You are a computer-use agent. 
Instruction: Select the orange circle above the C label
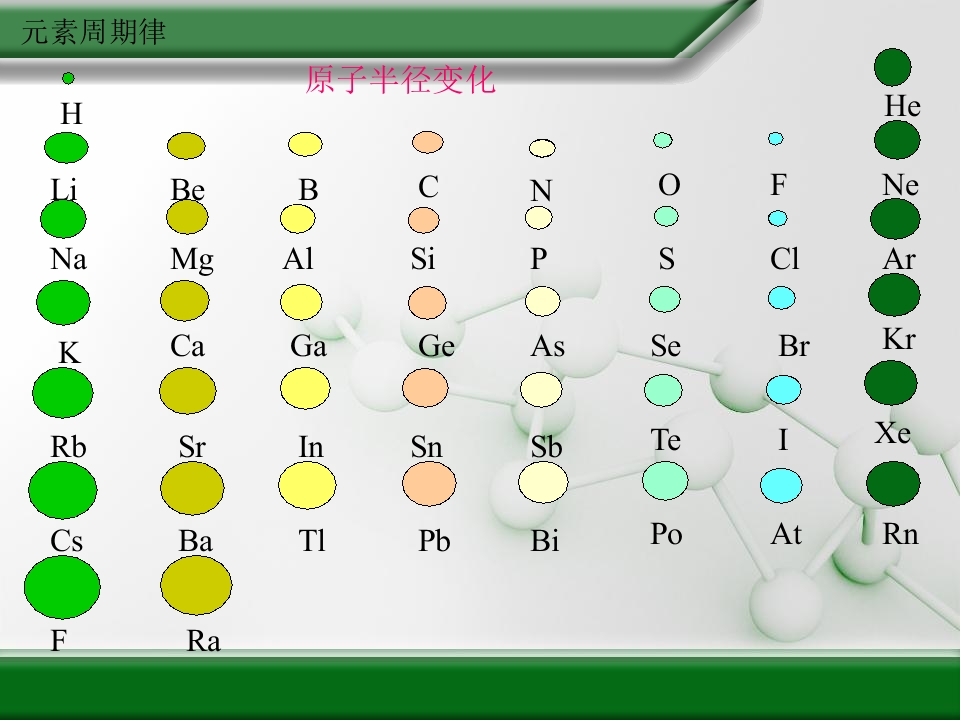pyautogui.click(x=427, y=142)
